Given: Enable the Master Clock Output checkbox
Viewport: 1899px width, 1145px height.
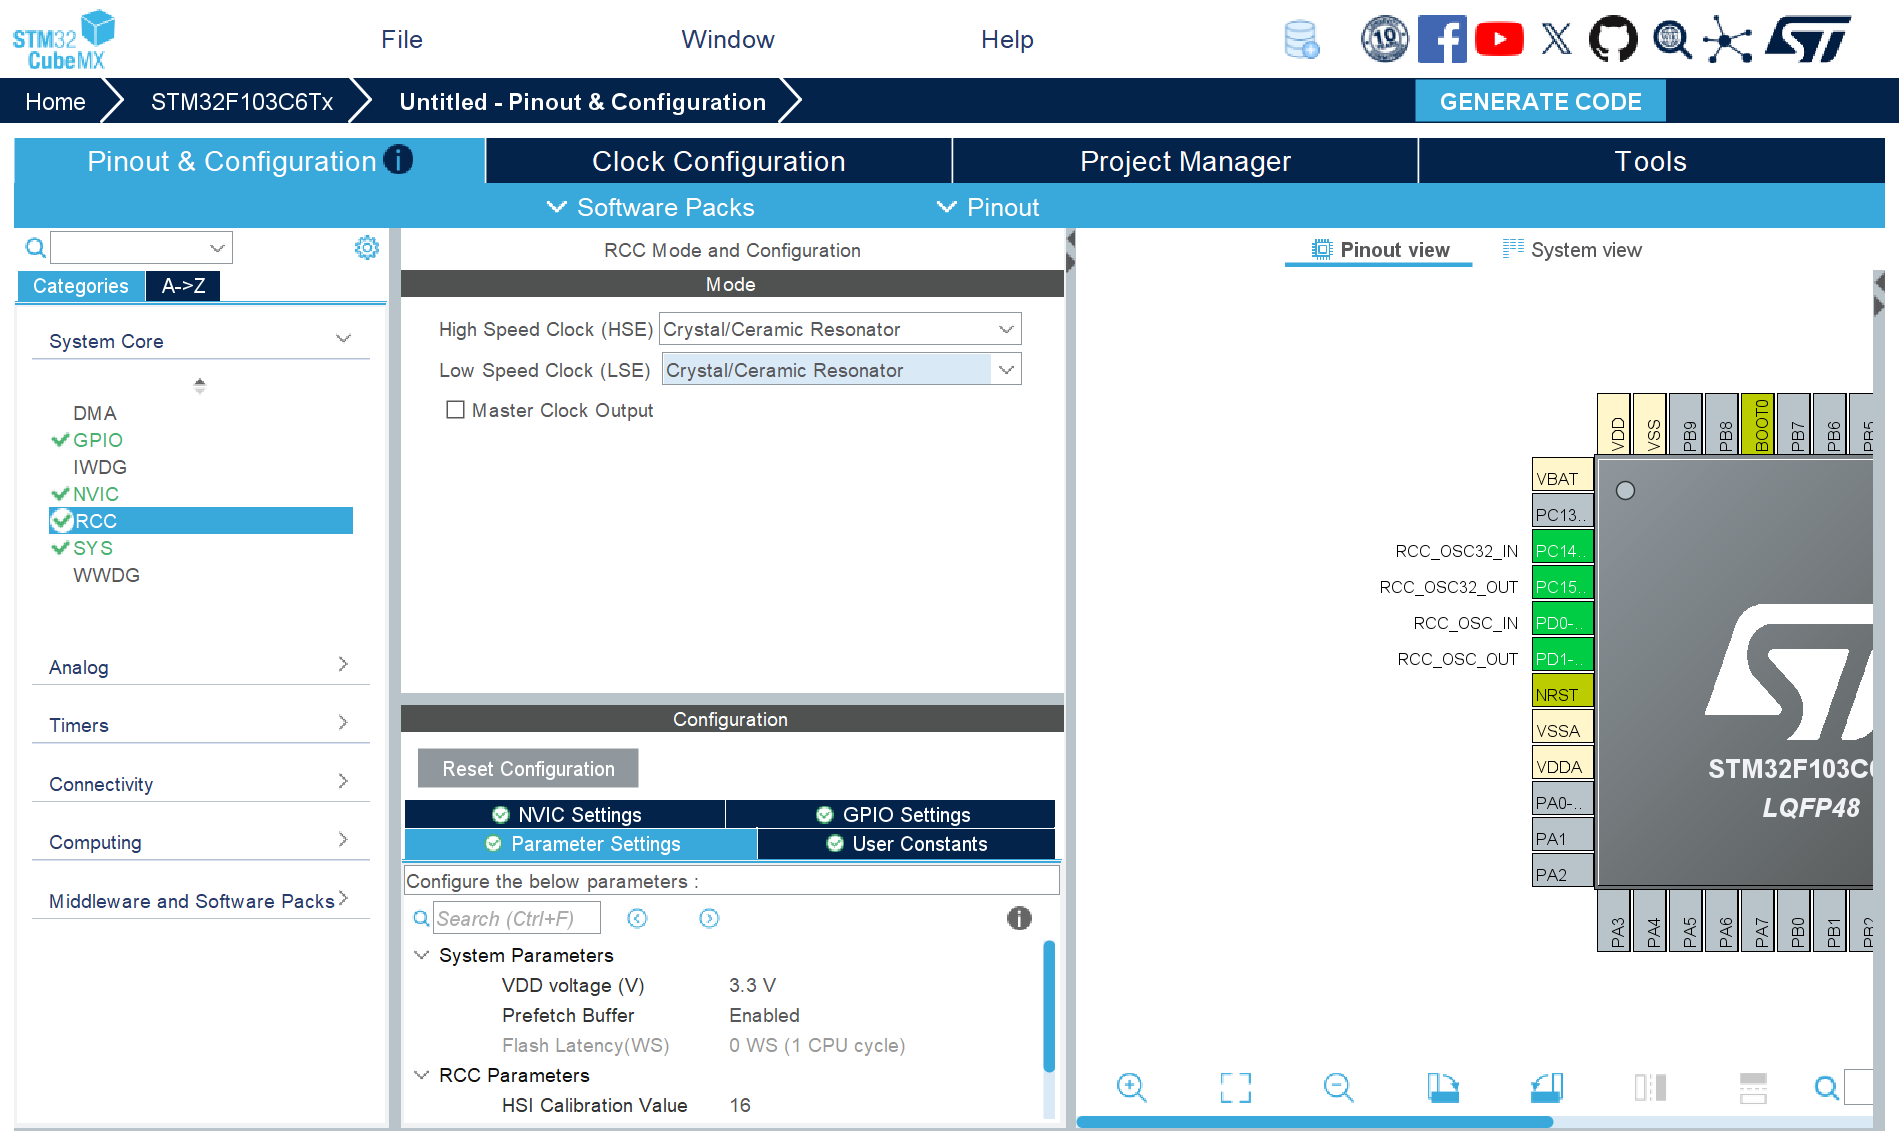Looking at the screenshot, I should tap(455, 410).
